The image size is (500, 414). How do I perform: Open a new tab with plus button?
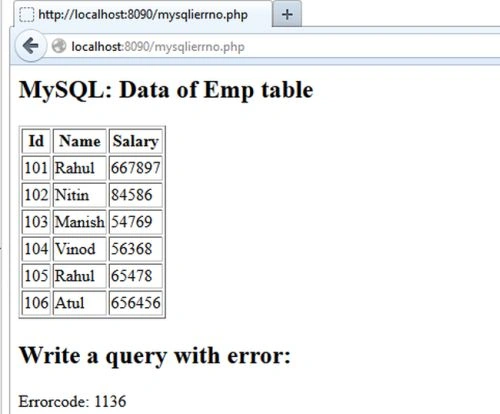(287, 14)
